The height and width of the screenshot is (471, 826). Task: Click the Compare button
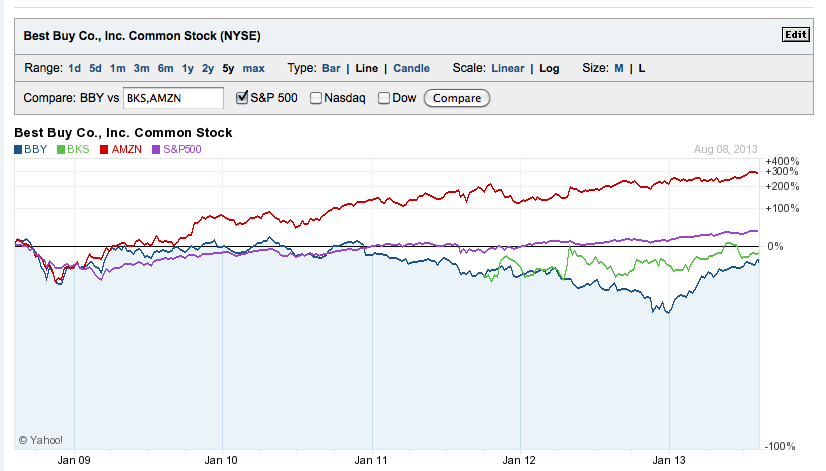457,98
